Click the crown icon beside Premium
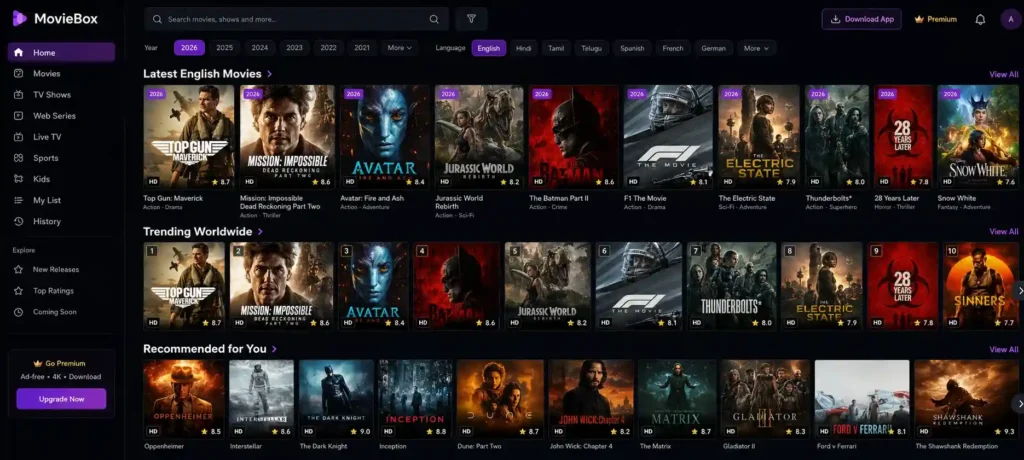1024x460 pixels. 919,19
